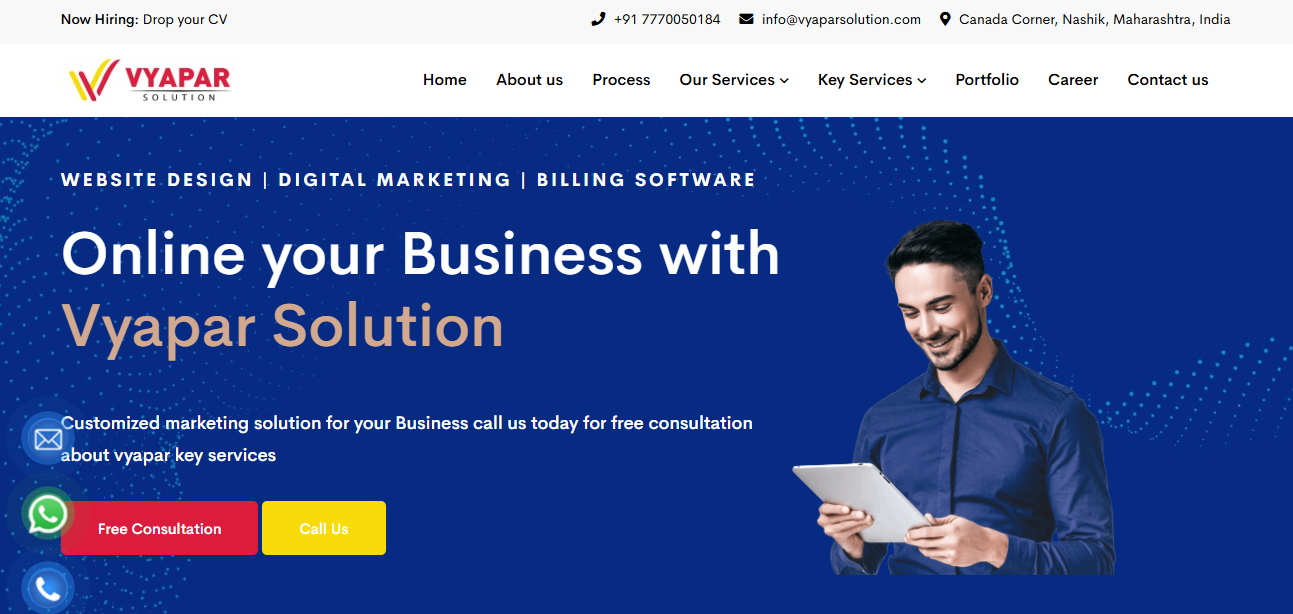Viewport: 1293px width, 614px height.
Task: Open the Process menu item
Action: pos(621,80)
